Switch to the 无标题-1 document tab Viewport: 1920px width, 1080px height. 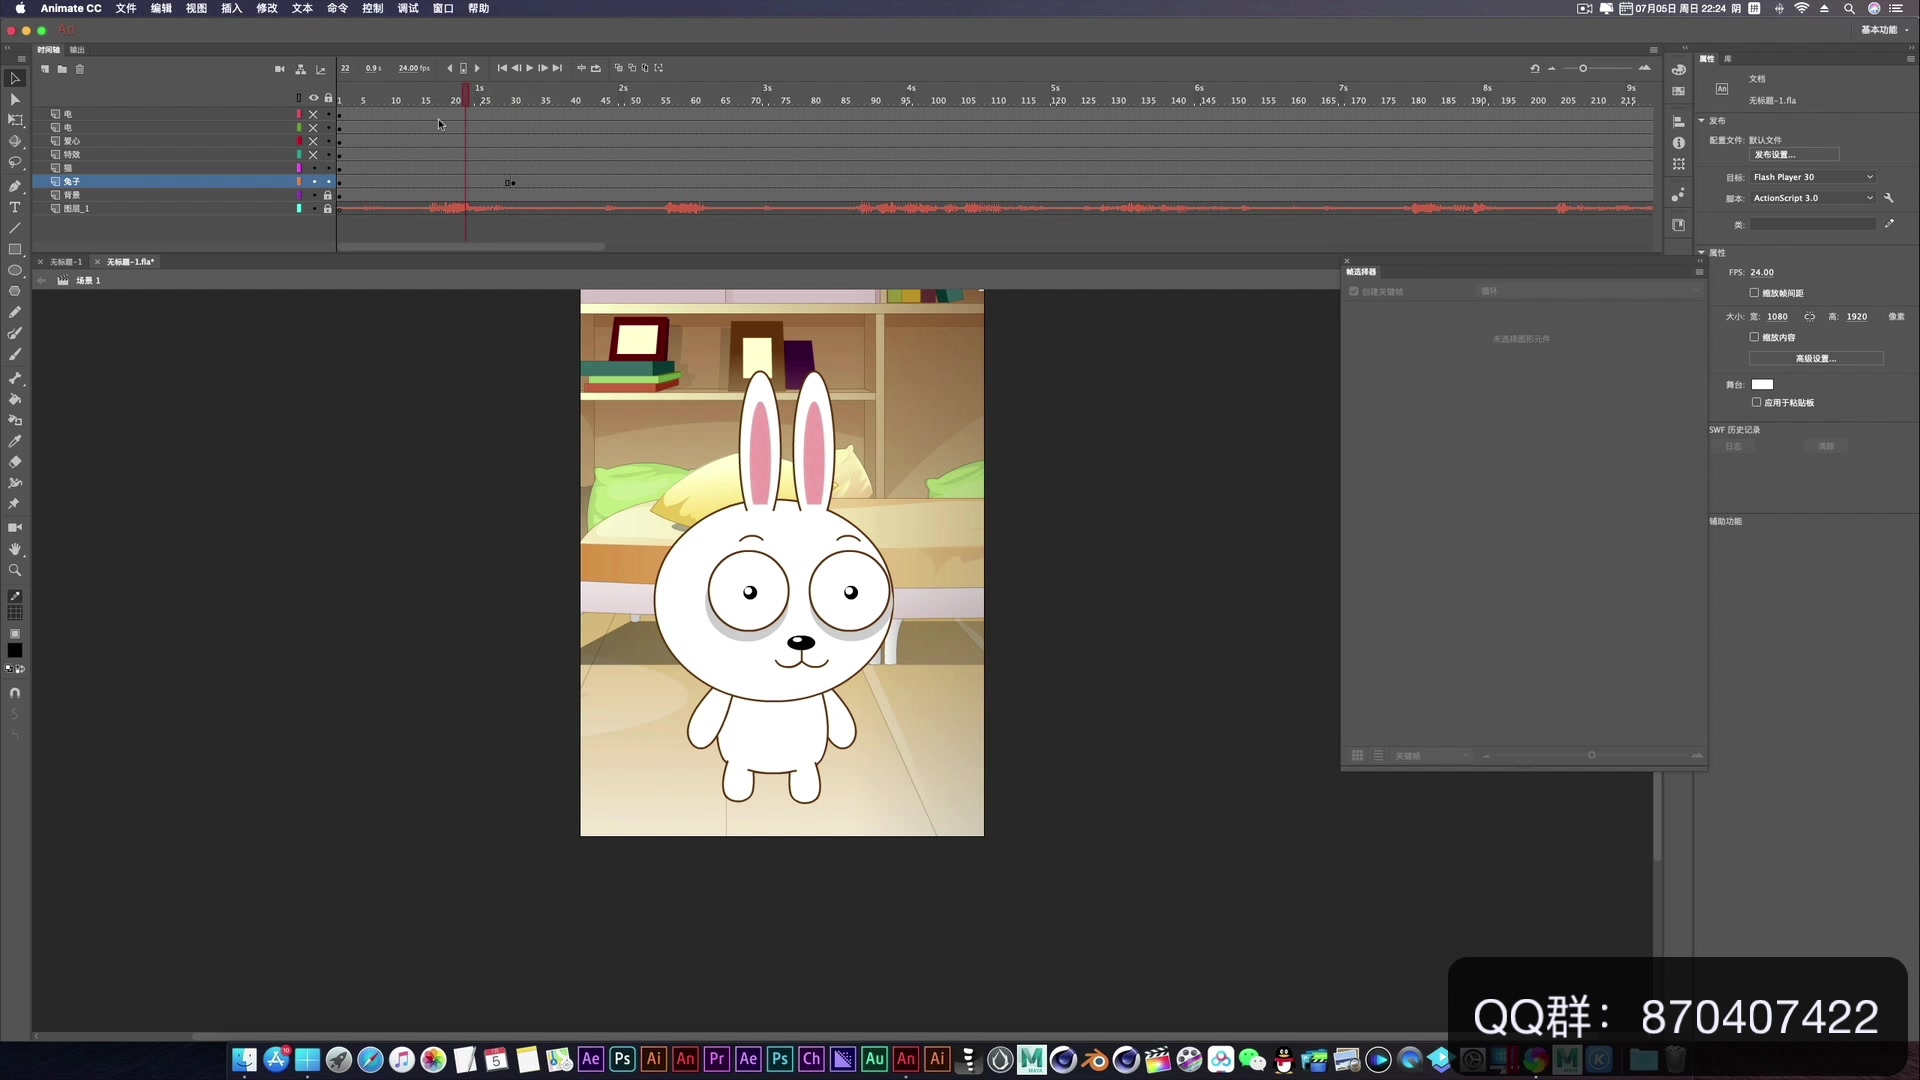(66, 262)
